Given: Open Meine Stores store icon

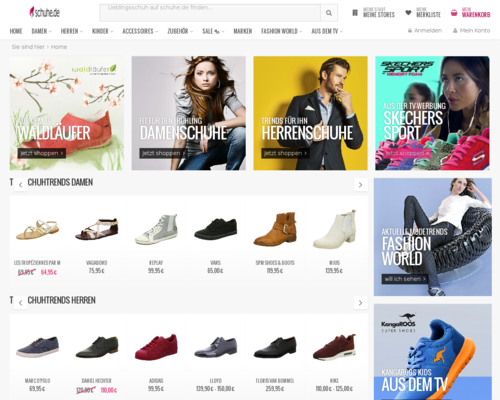Looking at the screenshot, I should coord(355,13).
